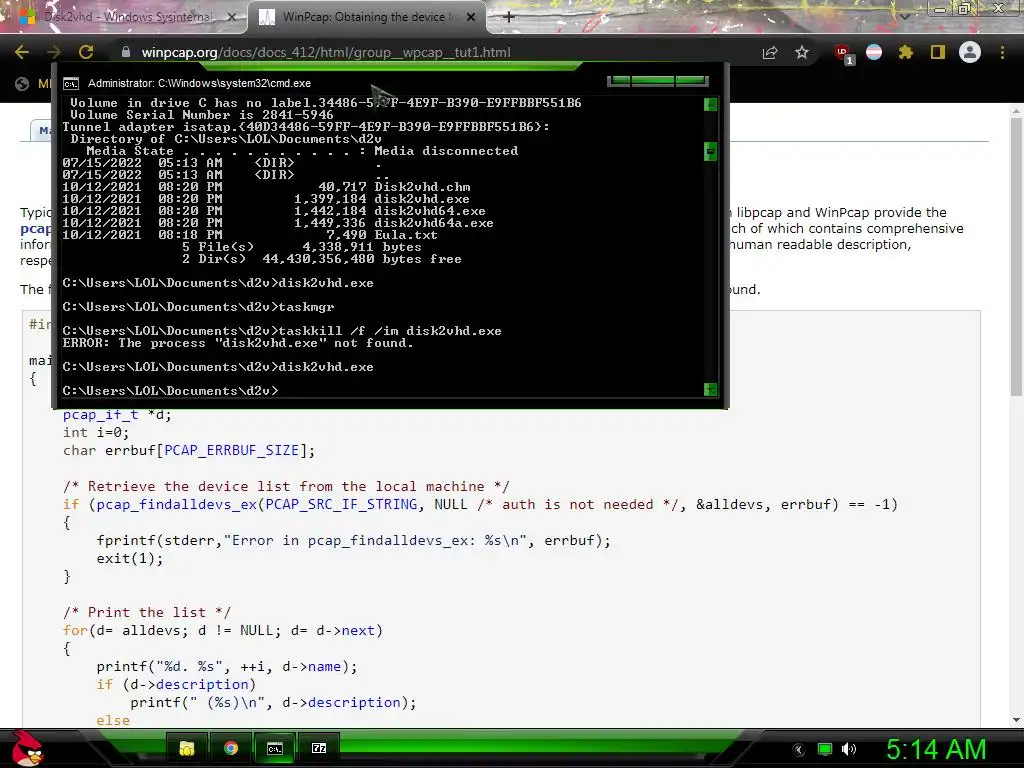Open the cmd.exe window system menu icon
Screen dimensions: 1024x768
(71, 84)
